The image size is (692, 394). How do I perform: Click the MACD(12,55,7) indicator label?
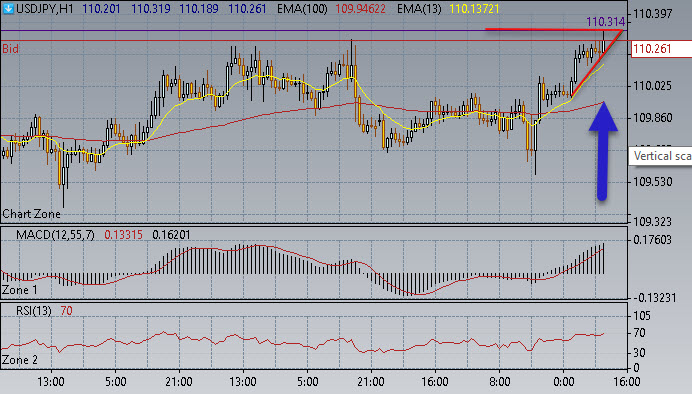tap(55, 235)
